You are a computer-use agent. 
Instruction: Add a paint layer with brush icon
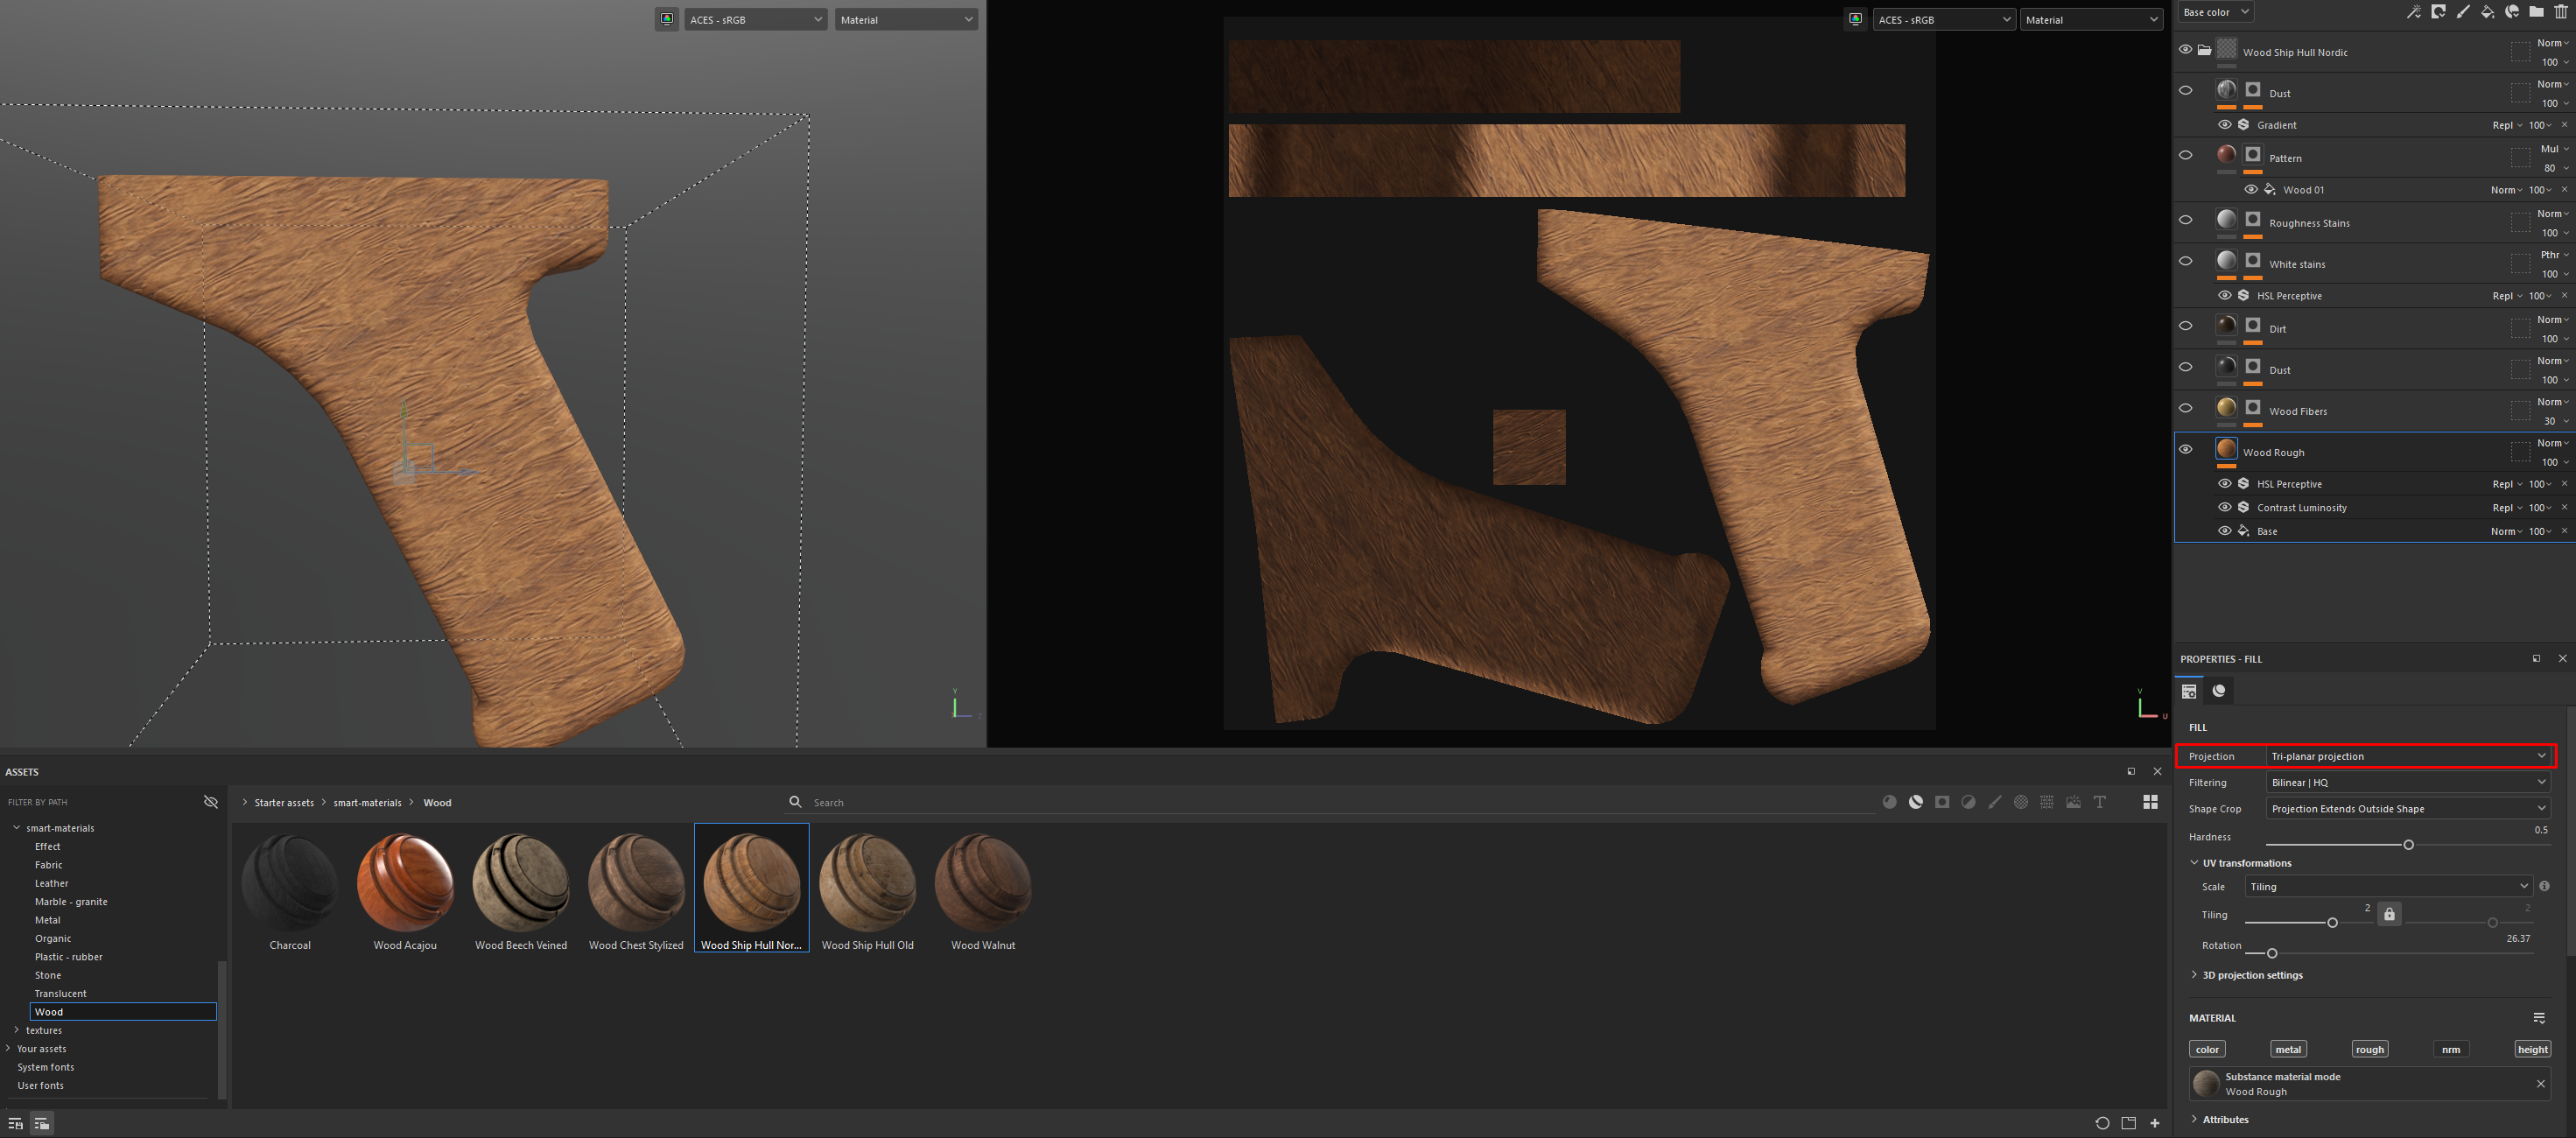2463,12
